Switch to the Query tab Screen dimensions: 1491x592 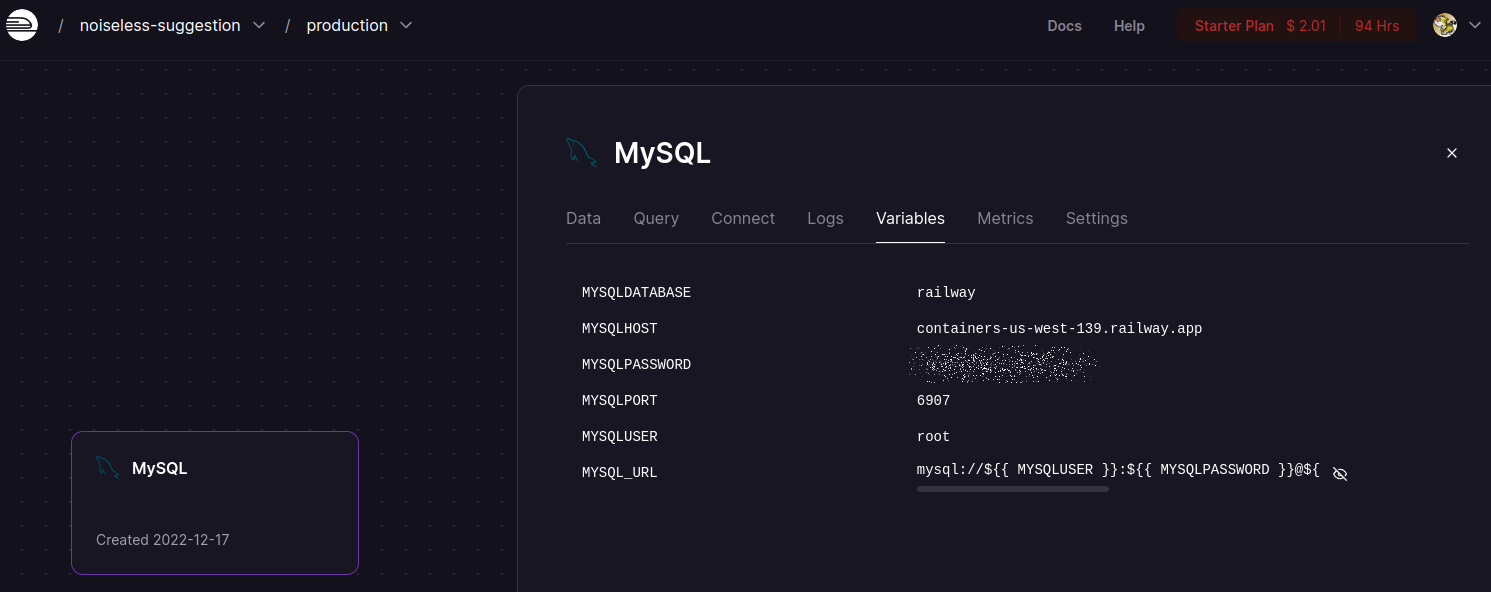(x=656, y=218)
